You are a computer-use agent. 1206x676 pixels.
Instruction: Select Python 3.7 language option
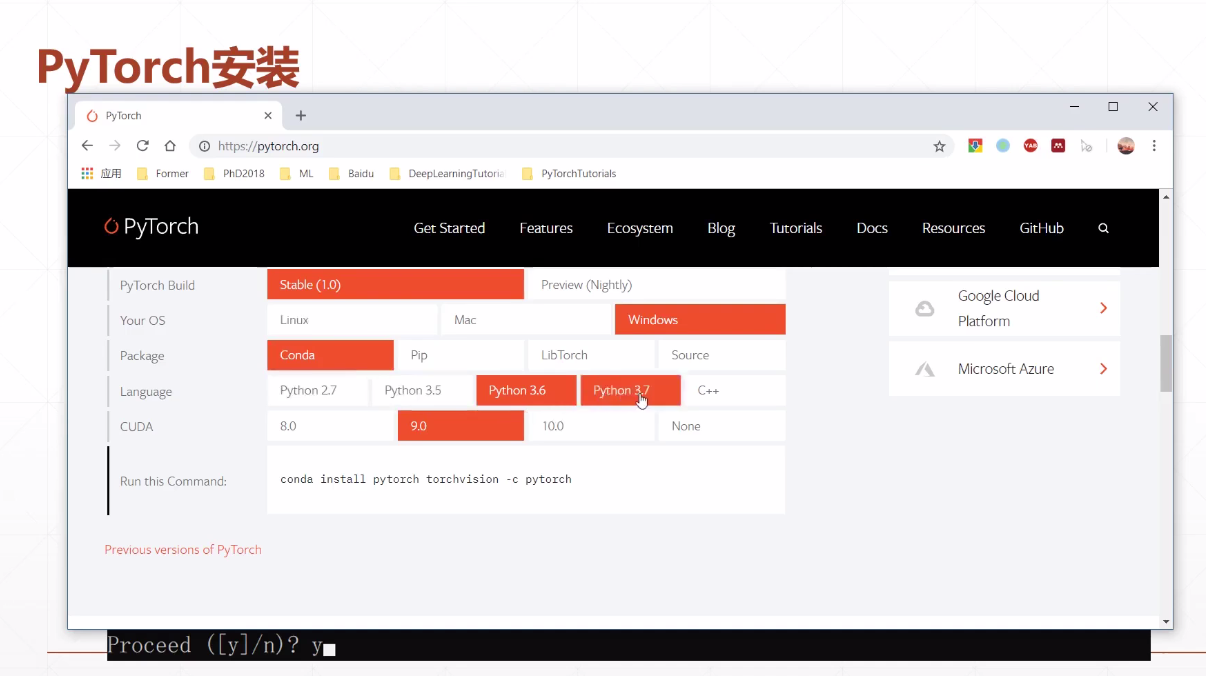pyautogui.click(x=631, y=390)
